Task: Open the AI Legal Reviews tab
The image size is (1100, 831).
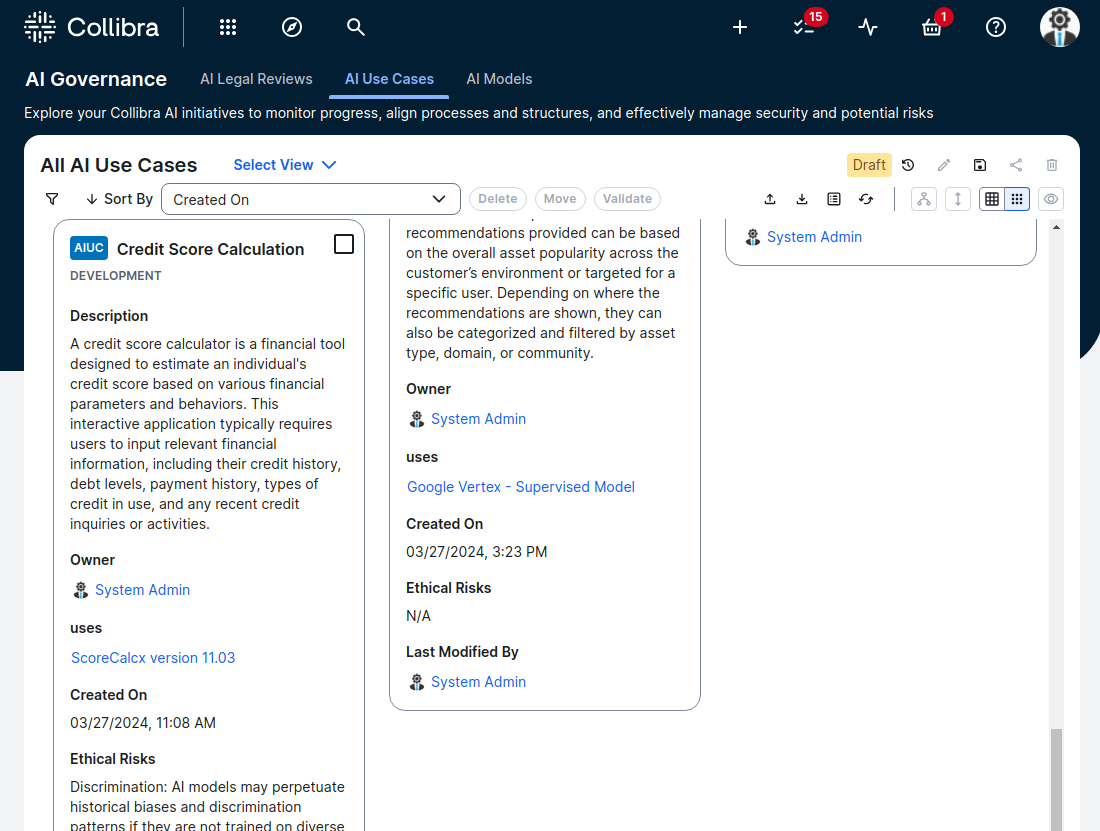Action: (x=256, y=79)
